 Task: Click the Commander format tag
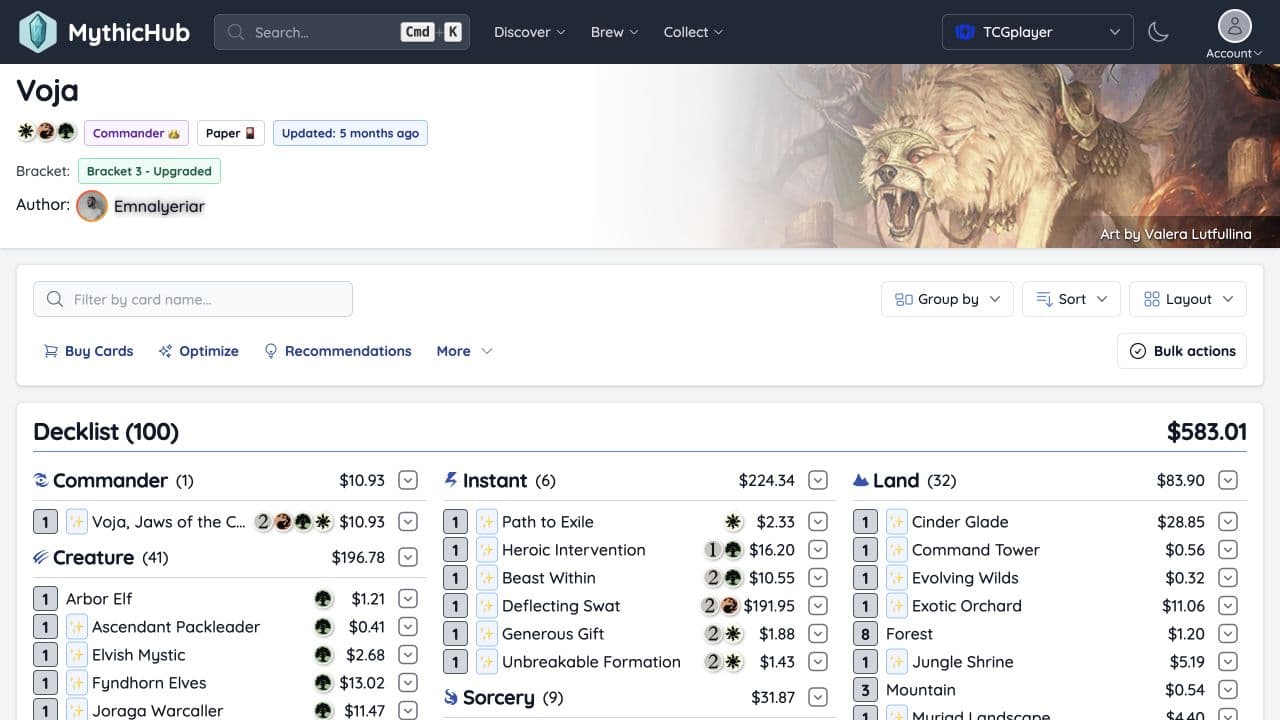click(x=136, y=133)
